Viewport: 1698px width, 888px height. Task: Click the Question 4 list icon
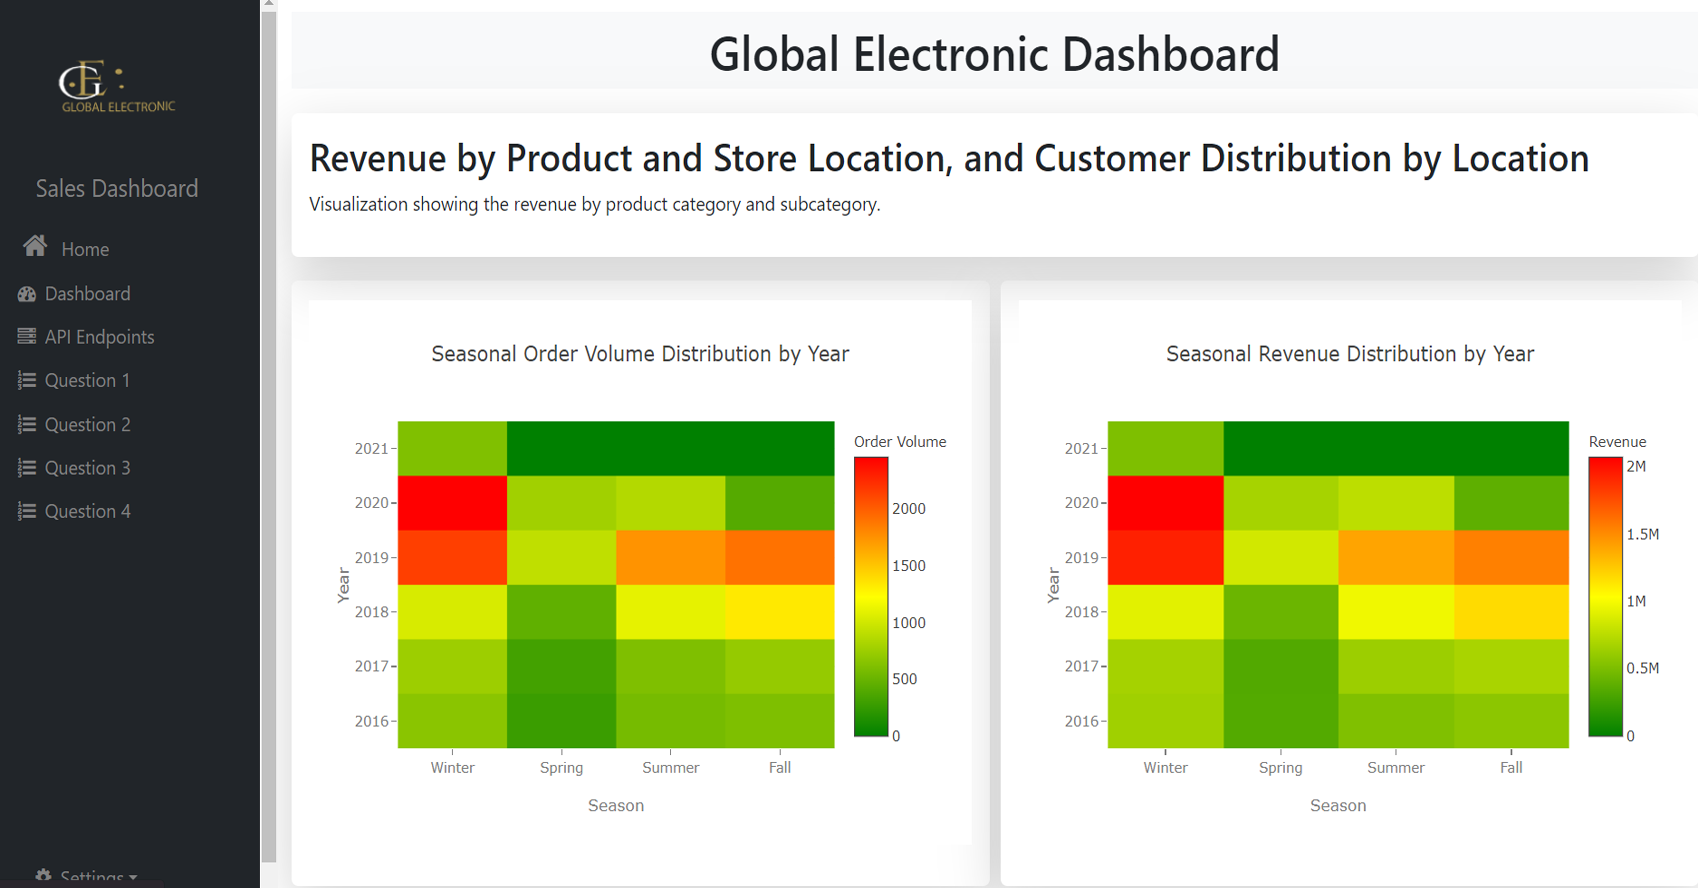[27, 512]
